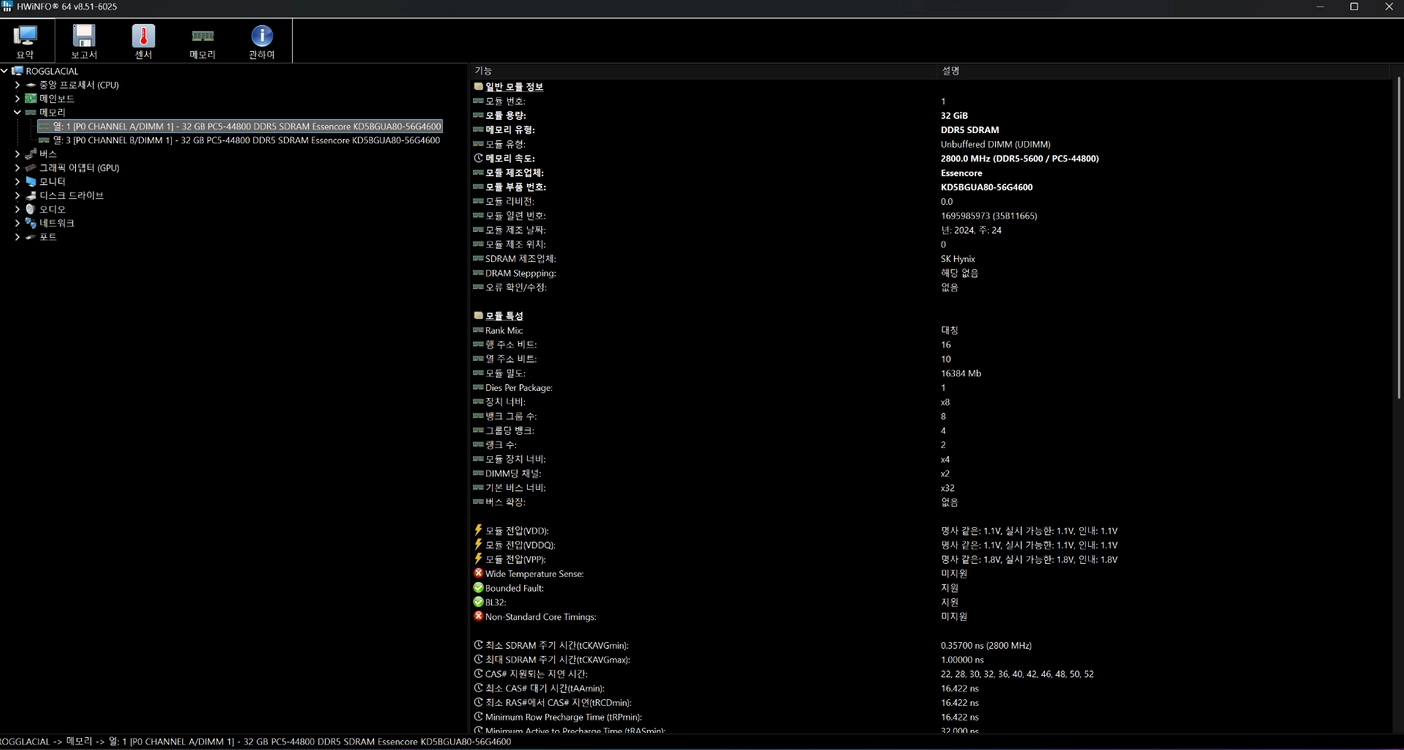Expand the 디스크 드라이브 branch arrow
The height and width of the screenshot is (750, 1404).
click(17, 196)
